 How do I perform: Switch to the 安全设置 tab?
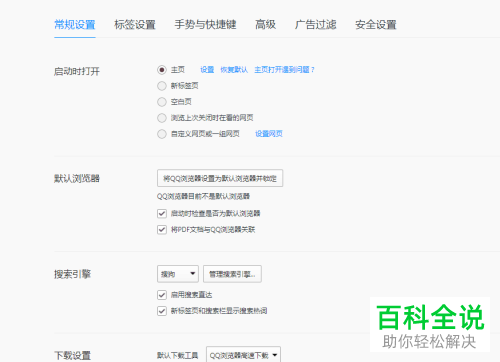pos(376,25)
